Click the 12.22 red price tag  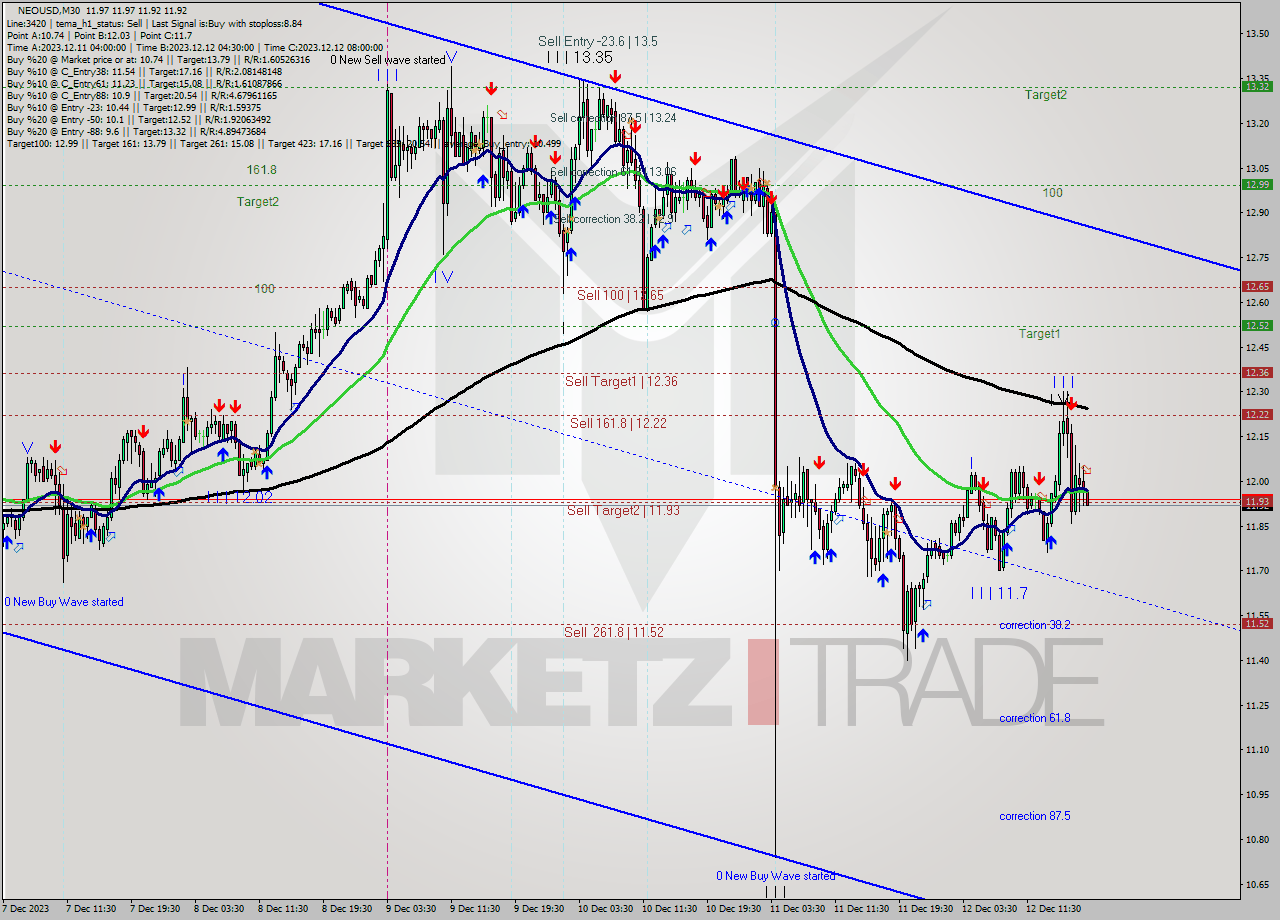pos(1256,414)
